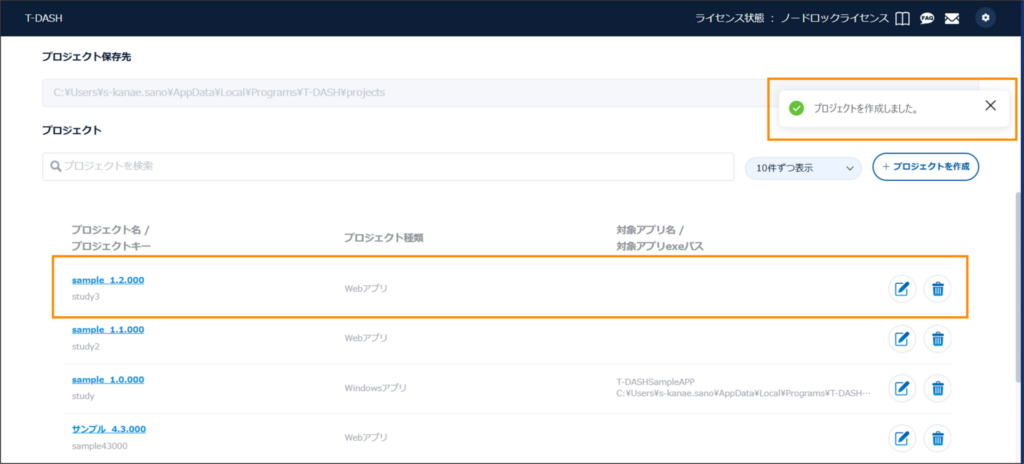The width and height of the screenshot is (1024, 464).
Task: Open settings gear icon in top bar
Action: [x=986, y=18]
